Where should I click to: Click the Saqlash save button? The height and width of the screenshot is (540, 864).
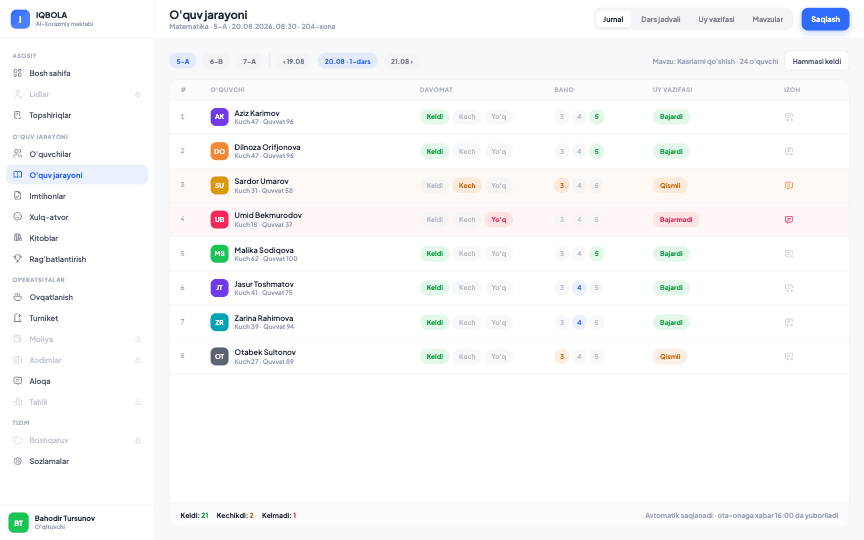825,19
